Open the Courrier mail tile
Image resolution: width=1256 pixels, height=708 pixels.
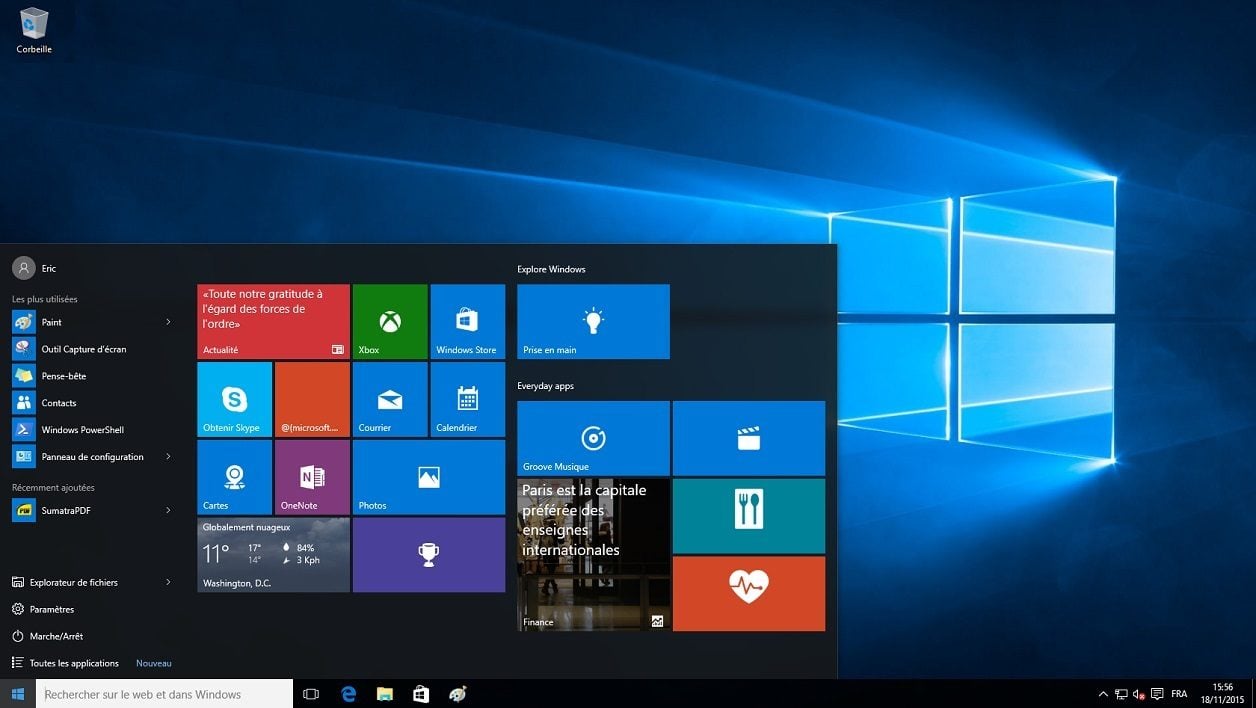click(x=390, y=399)
